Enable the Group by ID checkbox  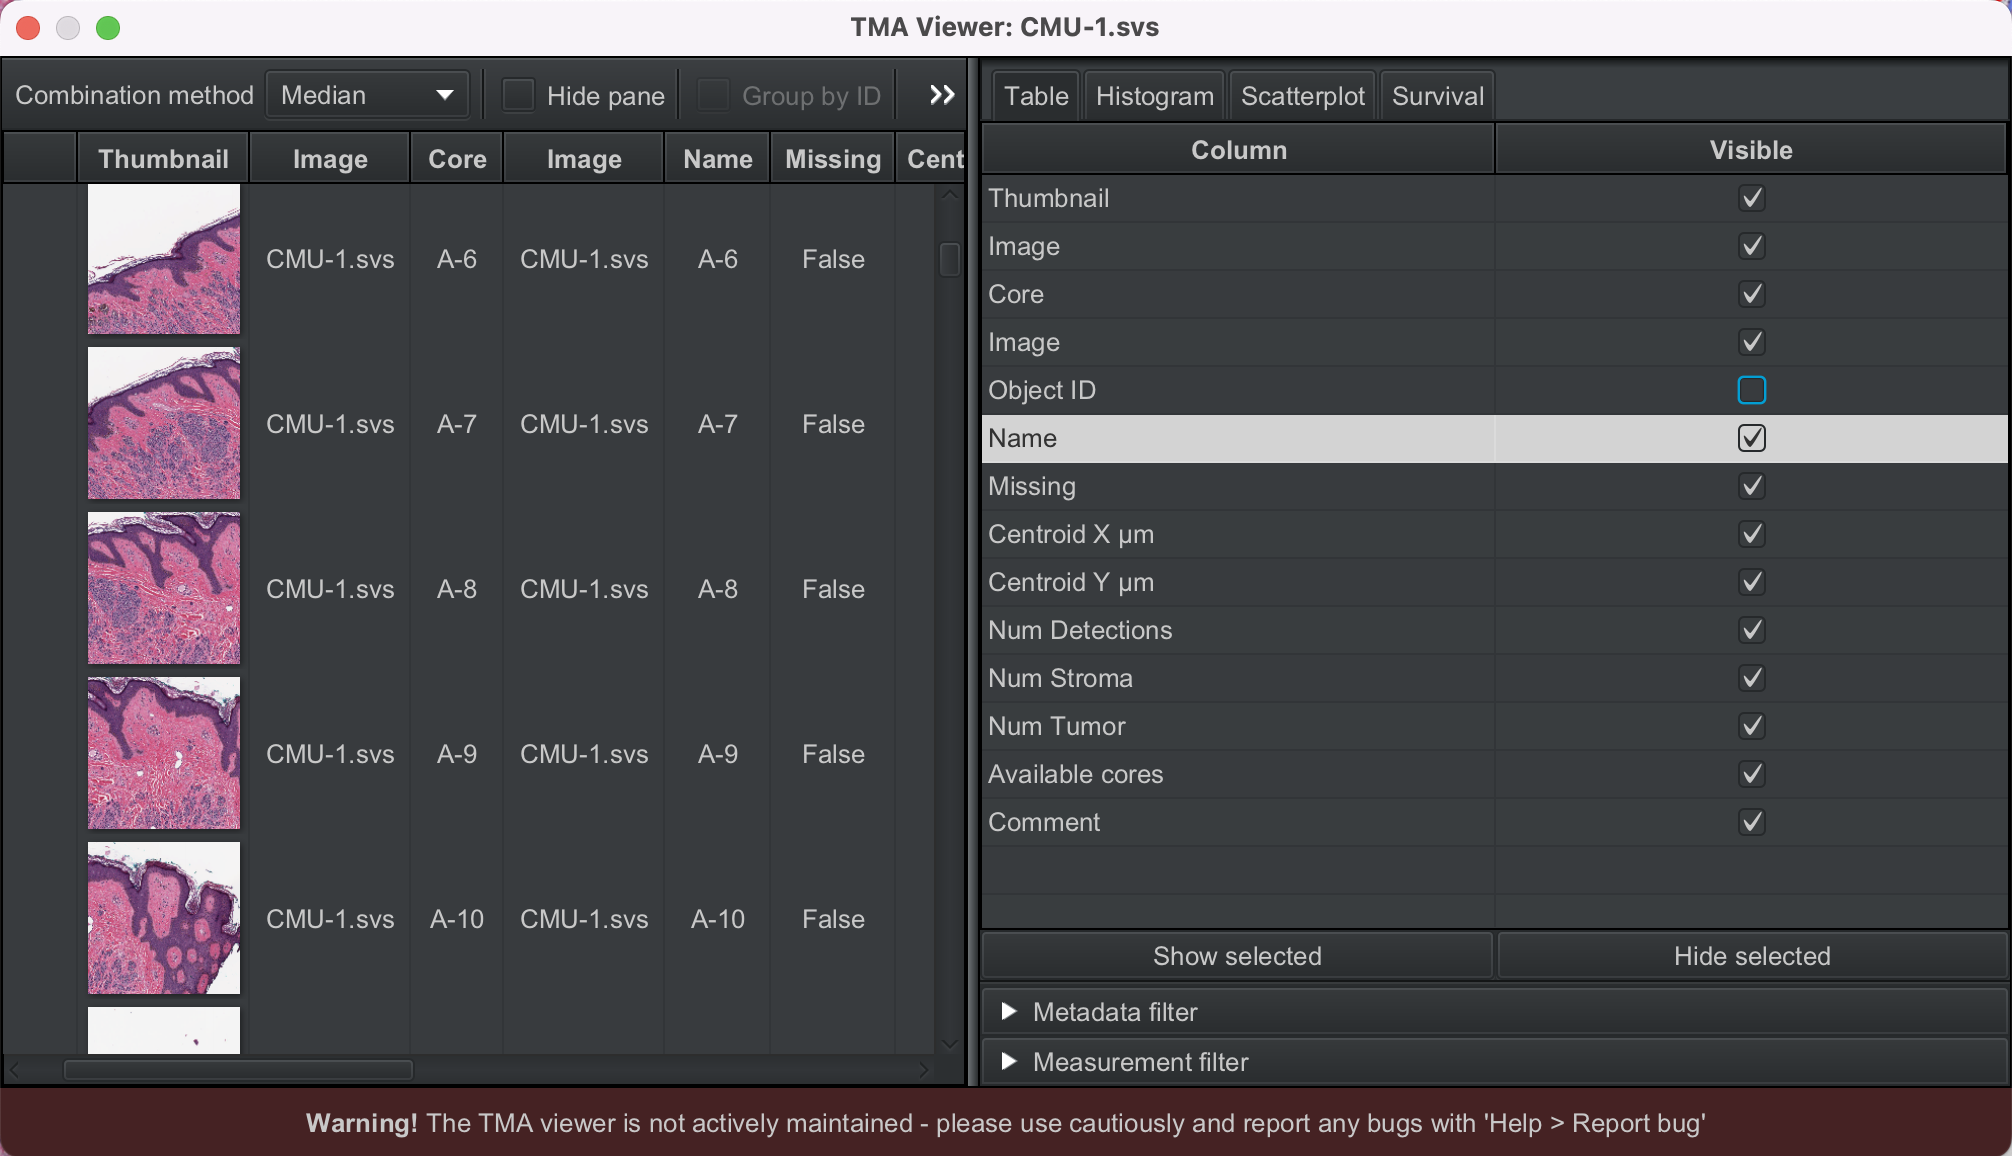(711, 95)
